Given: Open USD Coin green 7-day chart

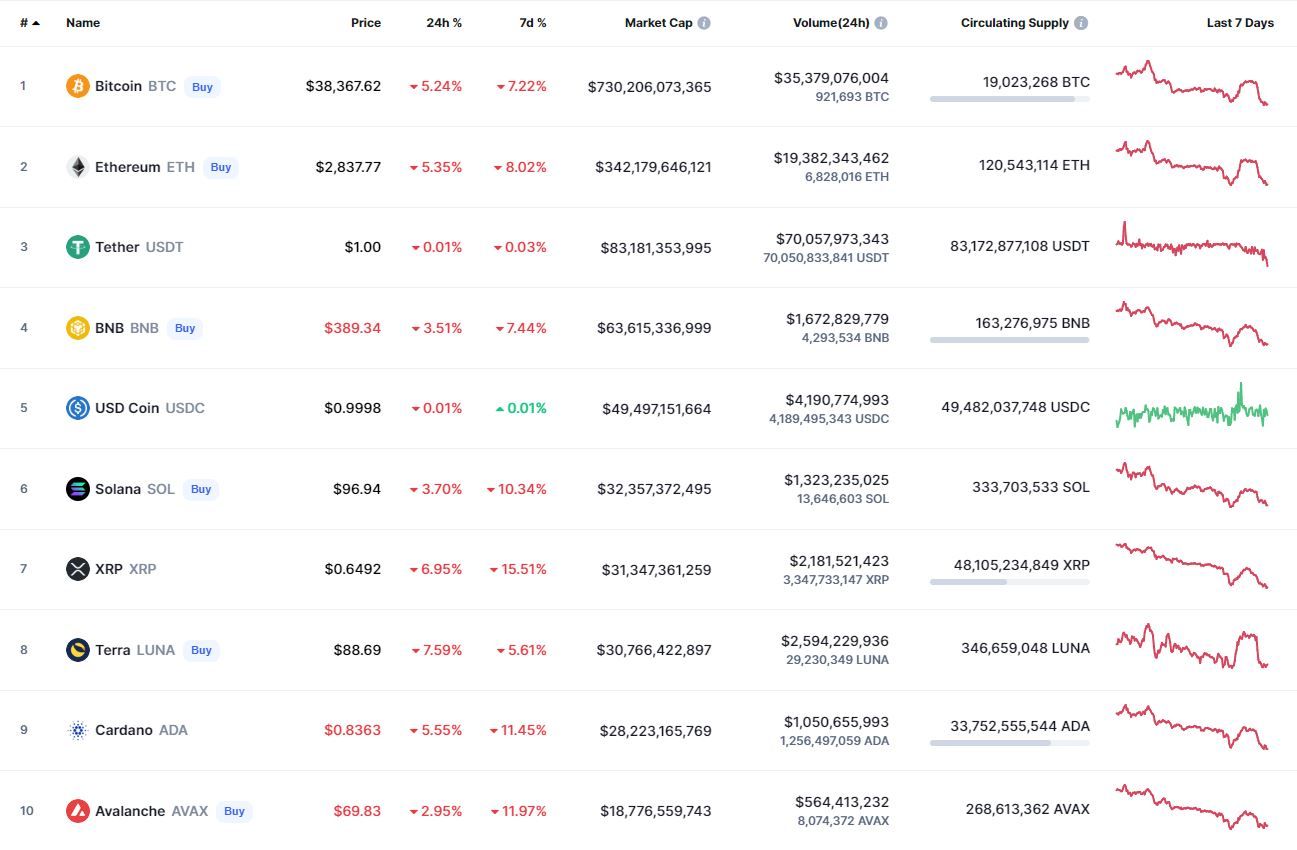Looking at the screenshot, I should coord(1192,405).
